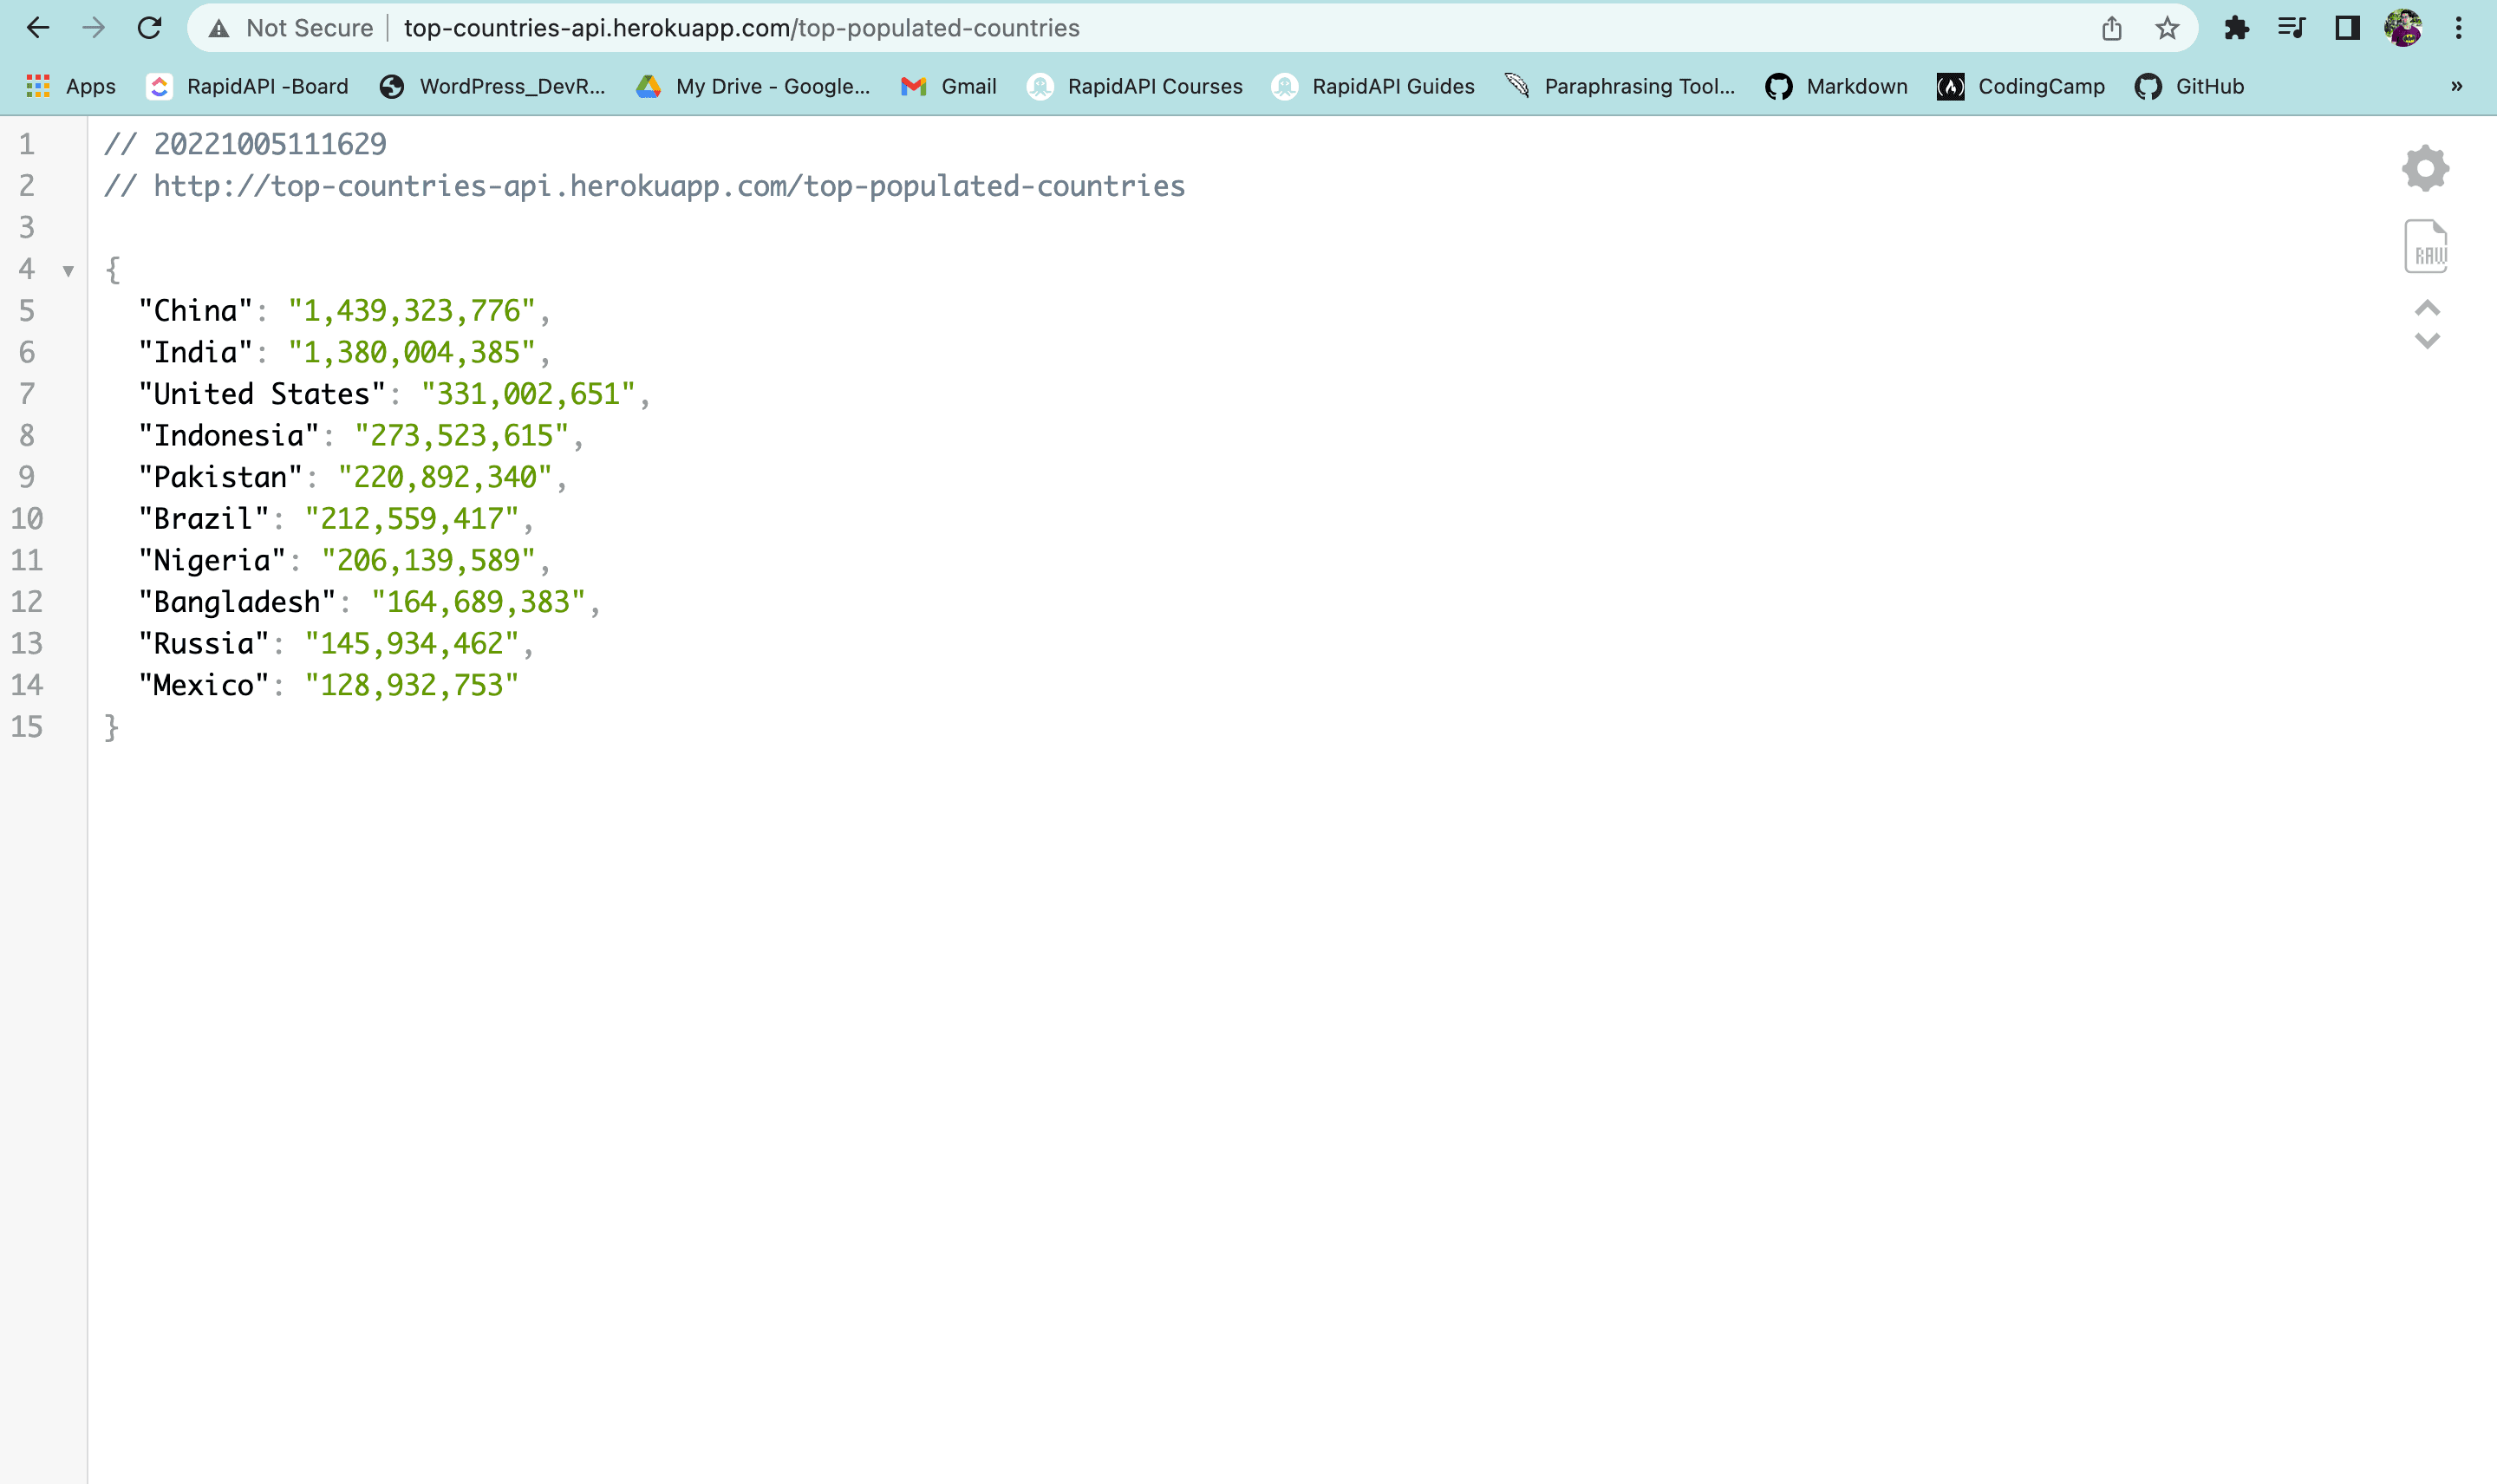Show more bookmarks with the double chevron
This screenshot has height=1484, width=2497.
pyautogui.click(x=2456, y=86)
